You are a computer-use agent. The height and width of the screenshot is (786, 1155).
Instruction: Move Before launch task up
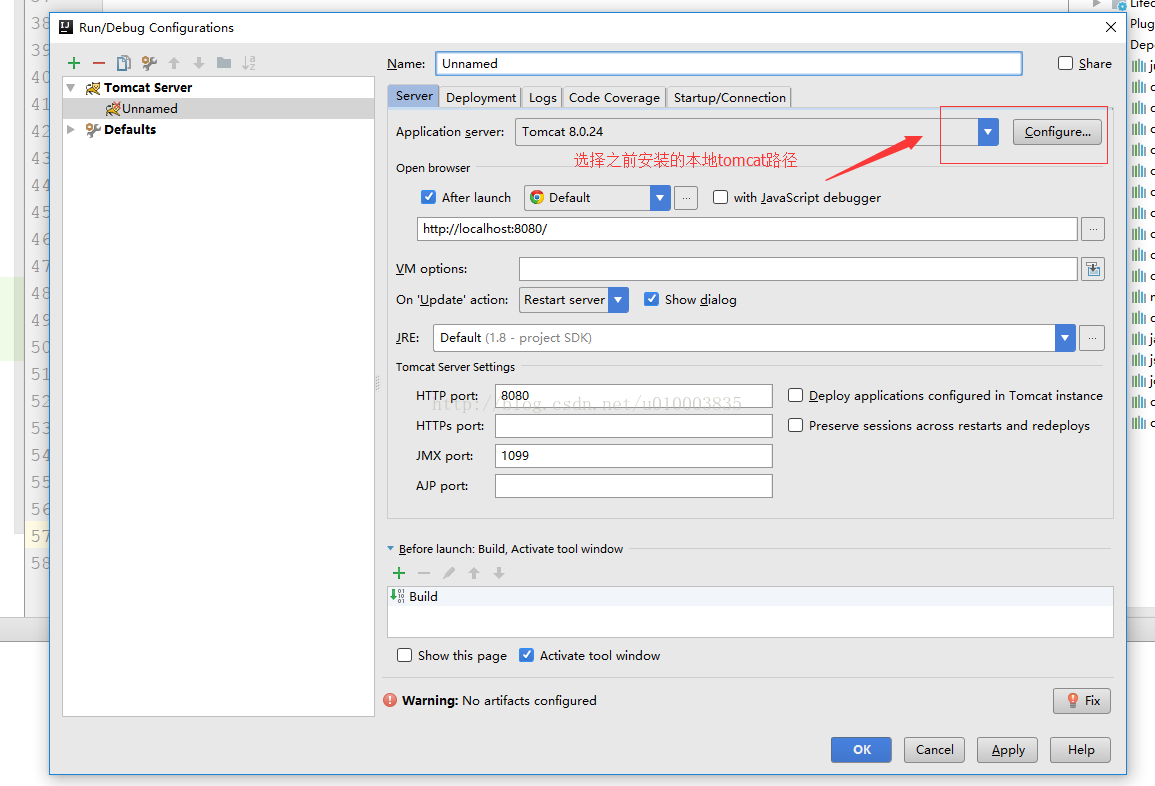[474, 573]
